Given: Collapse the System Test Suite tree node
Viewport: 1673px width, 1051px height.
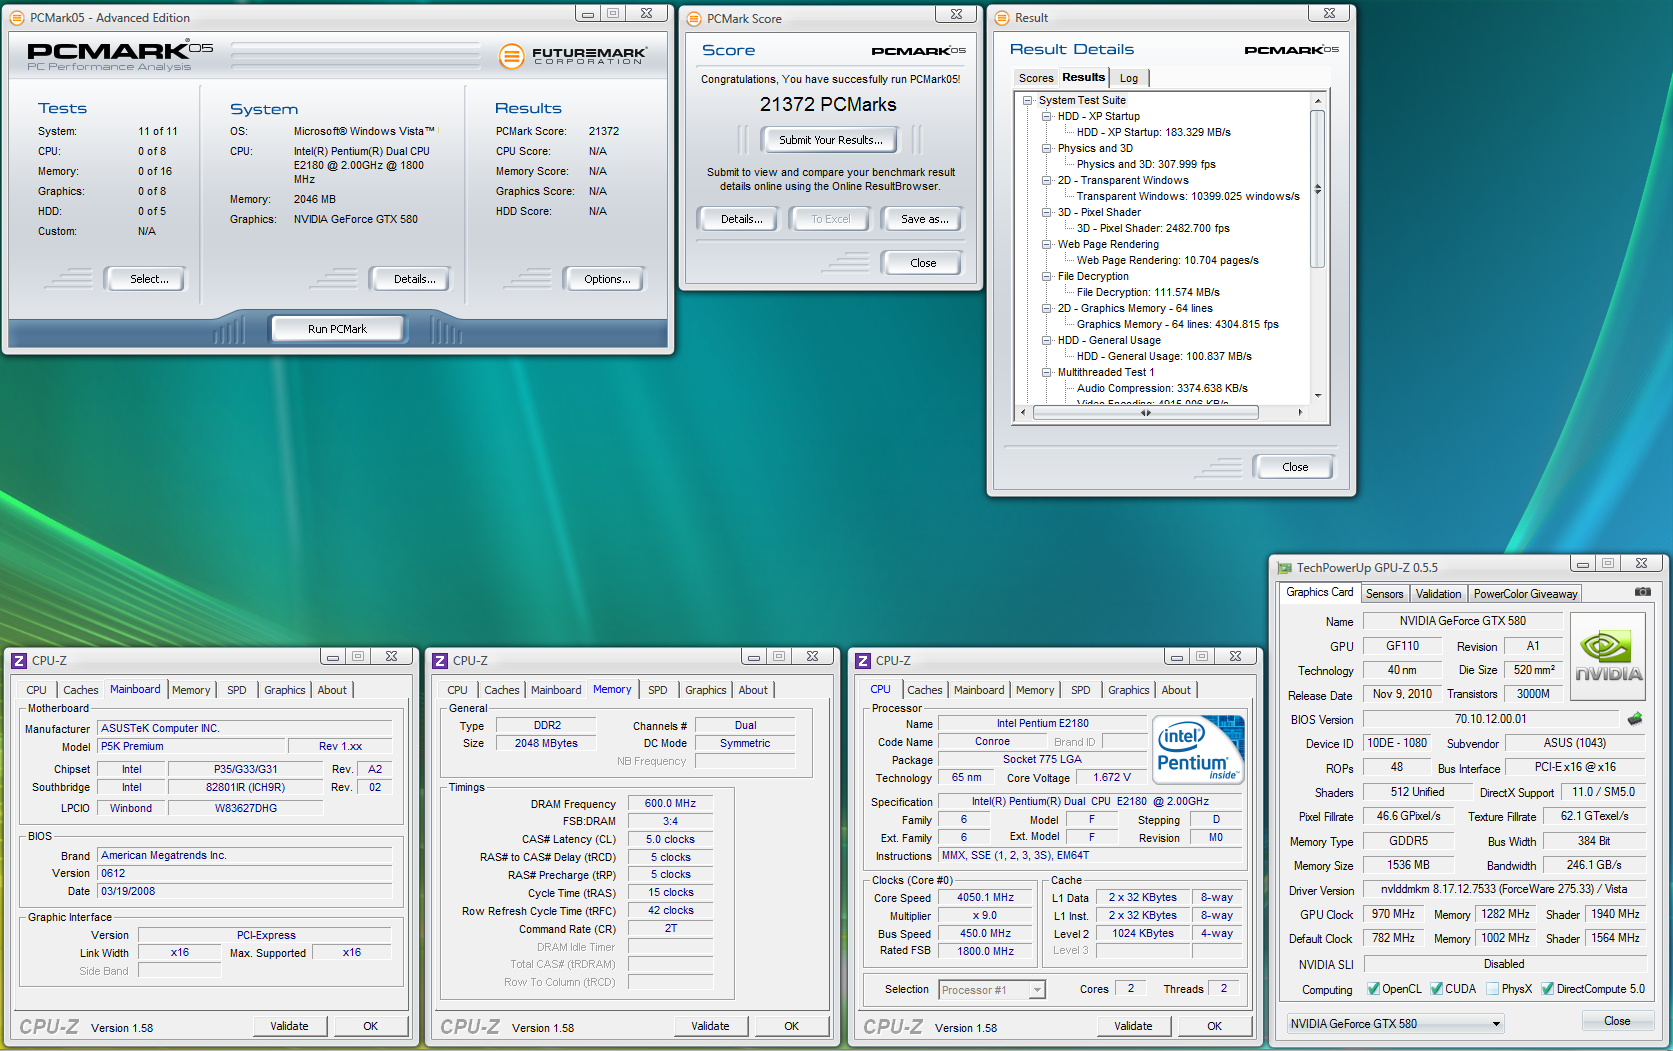Looking at the screenshot, I should point(1027,100).
